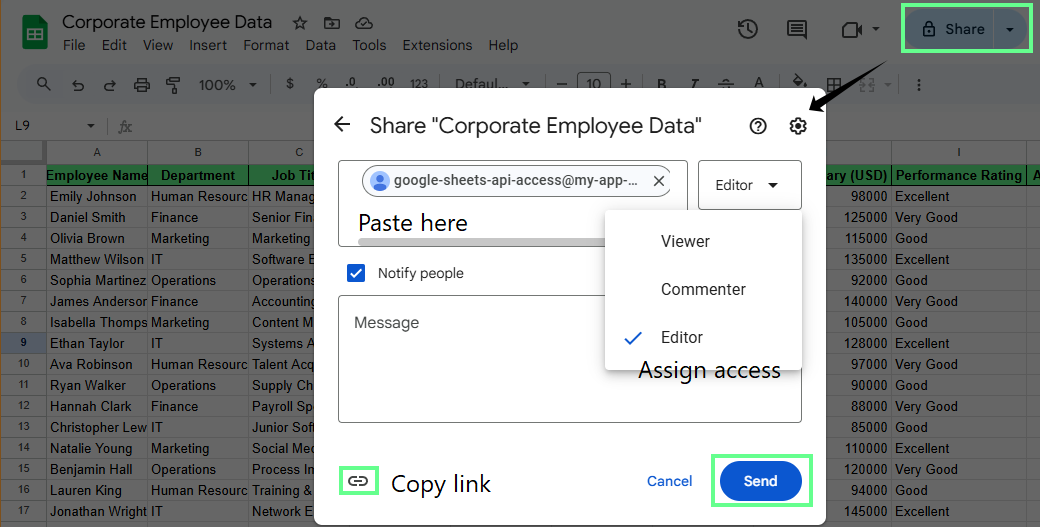Choose Viewer access option
This screenshot has width=1040, height=527.
[703, 241]
